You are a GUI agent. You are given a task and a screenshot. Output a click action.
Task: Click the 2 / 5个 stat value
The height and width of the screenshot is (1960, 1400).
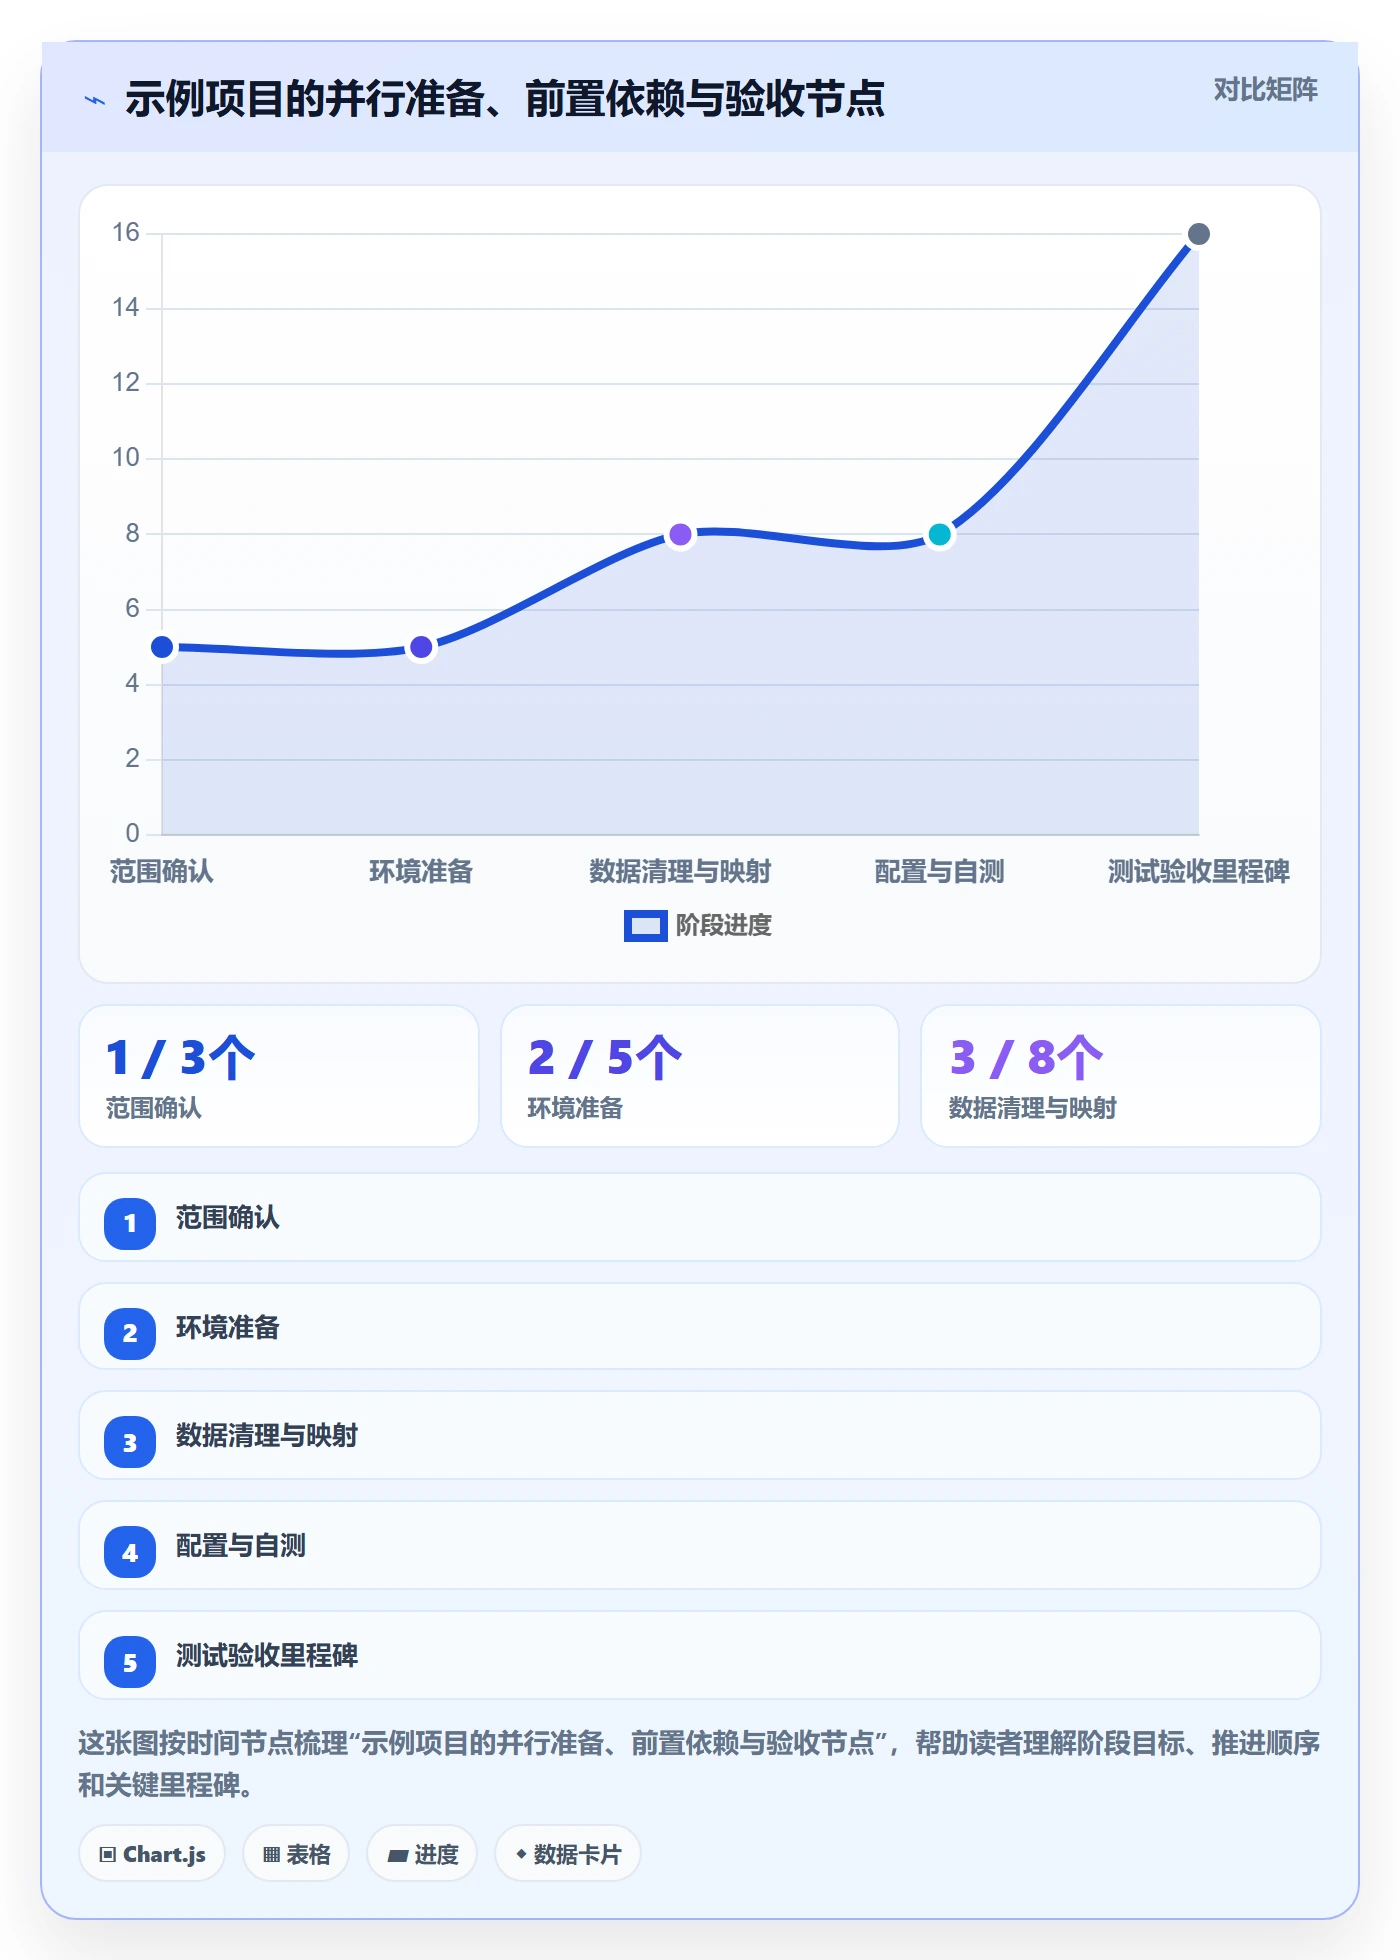pos(605,1058)
